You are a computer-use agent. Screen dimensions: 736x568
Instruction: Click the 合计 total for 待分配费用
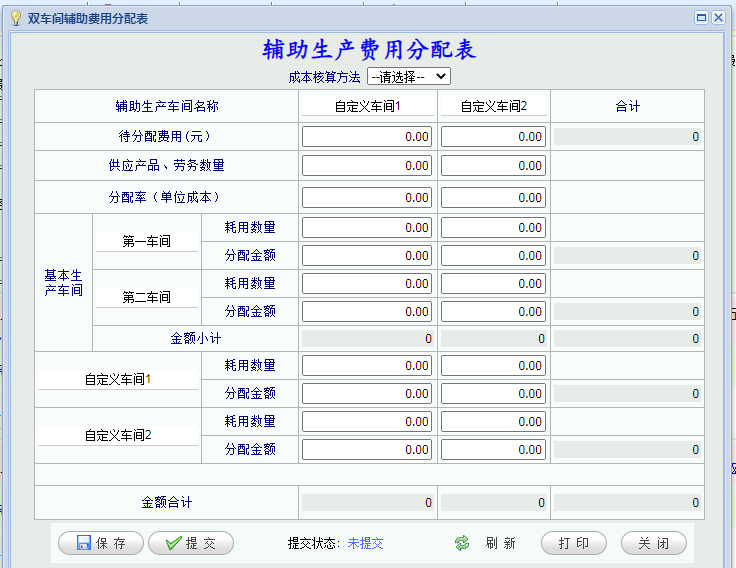point(627,137)
